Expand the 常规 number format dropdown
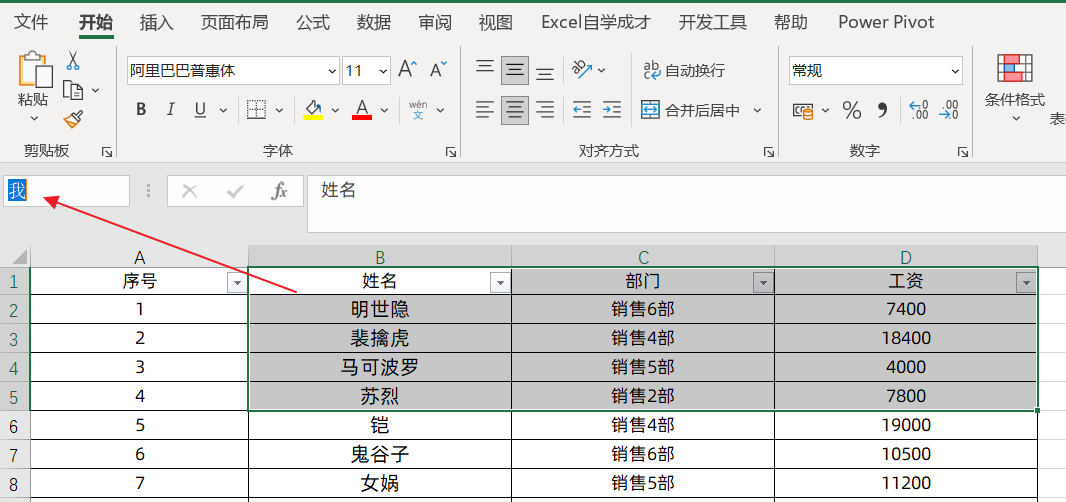Image resolution: width=1066 pixels, height=502 pixels. coord(955,71)
